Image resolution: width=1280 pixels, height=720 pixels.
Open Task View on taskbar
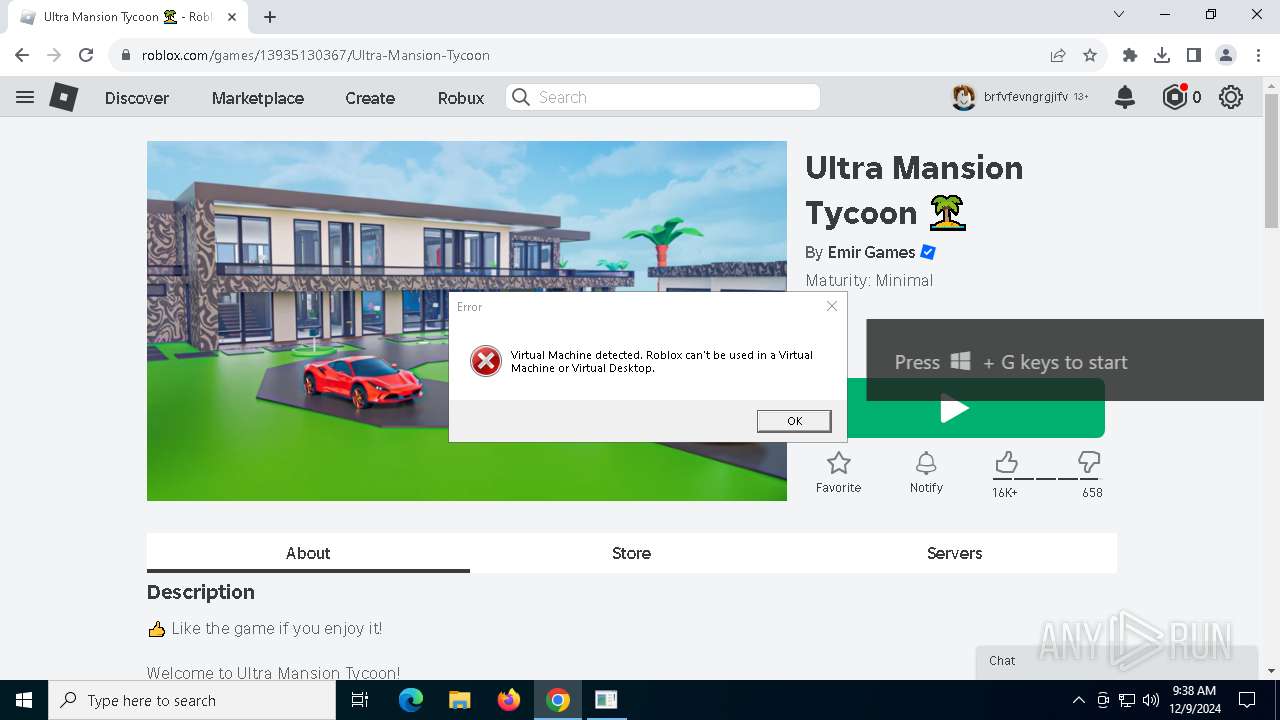tap(360, 700)
